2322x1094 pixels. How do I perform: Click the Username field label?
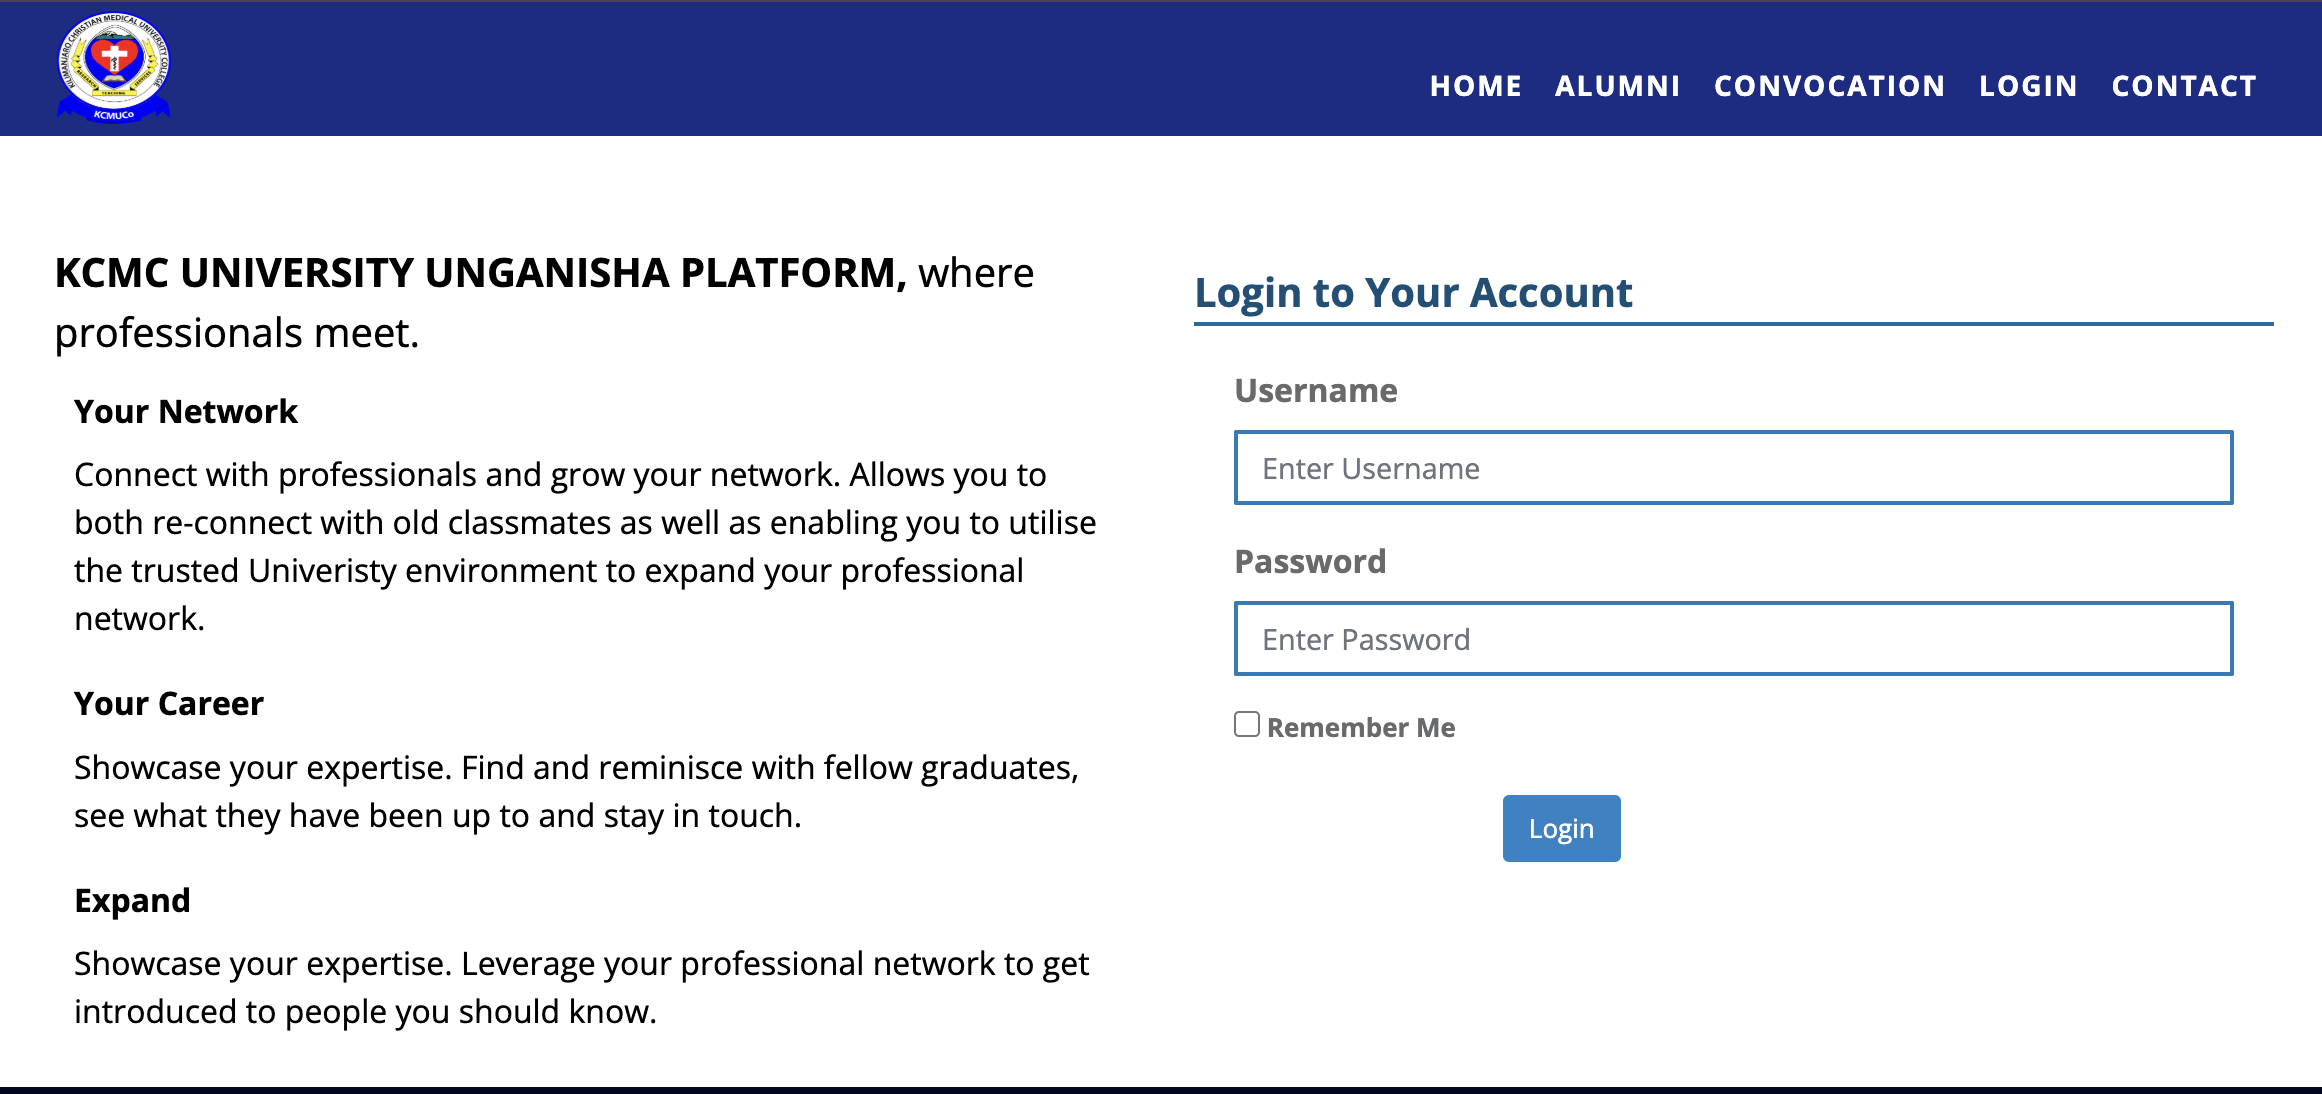1316,391
